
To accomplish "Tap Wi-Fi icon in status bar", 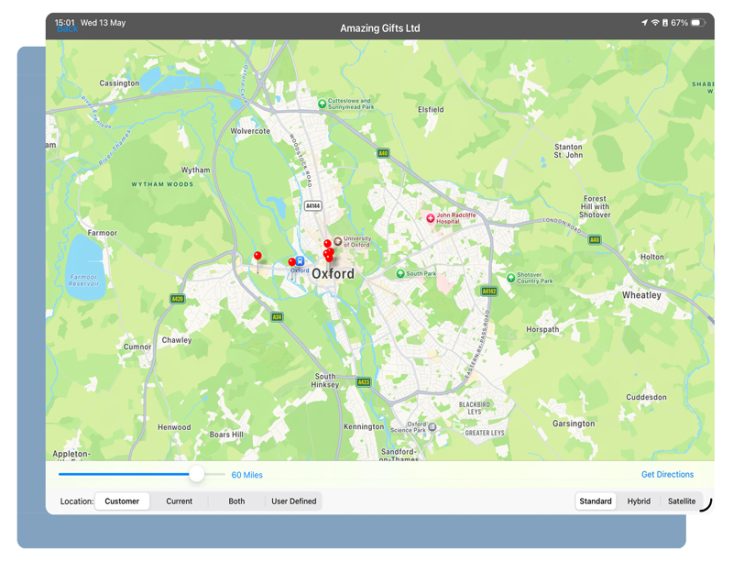I will click(655, 22).
